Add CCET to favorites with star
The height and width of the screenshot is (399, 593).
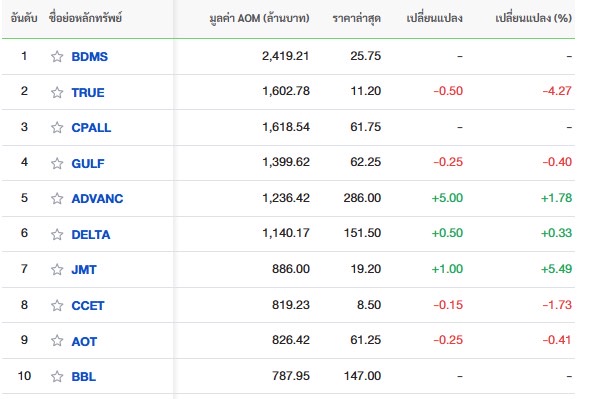tap(57, 305)
